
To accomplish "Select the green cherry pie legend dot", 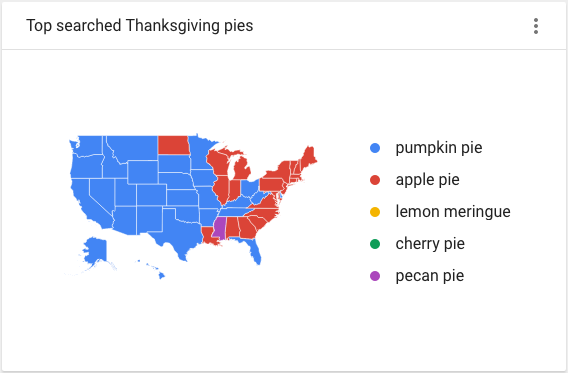I will click(375, 244).
